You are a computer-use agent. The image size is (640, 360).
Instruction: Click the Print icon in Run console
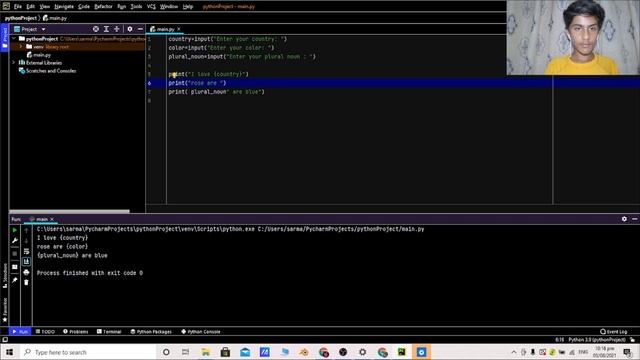[x=27, y=272]
